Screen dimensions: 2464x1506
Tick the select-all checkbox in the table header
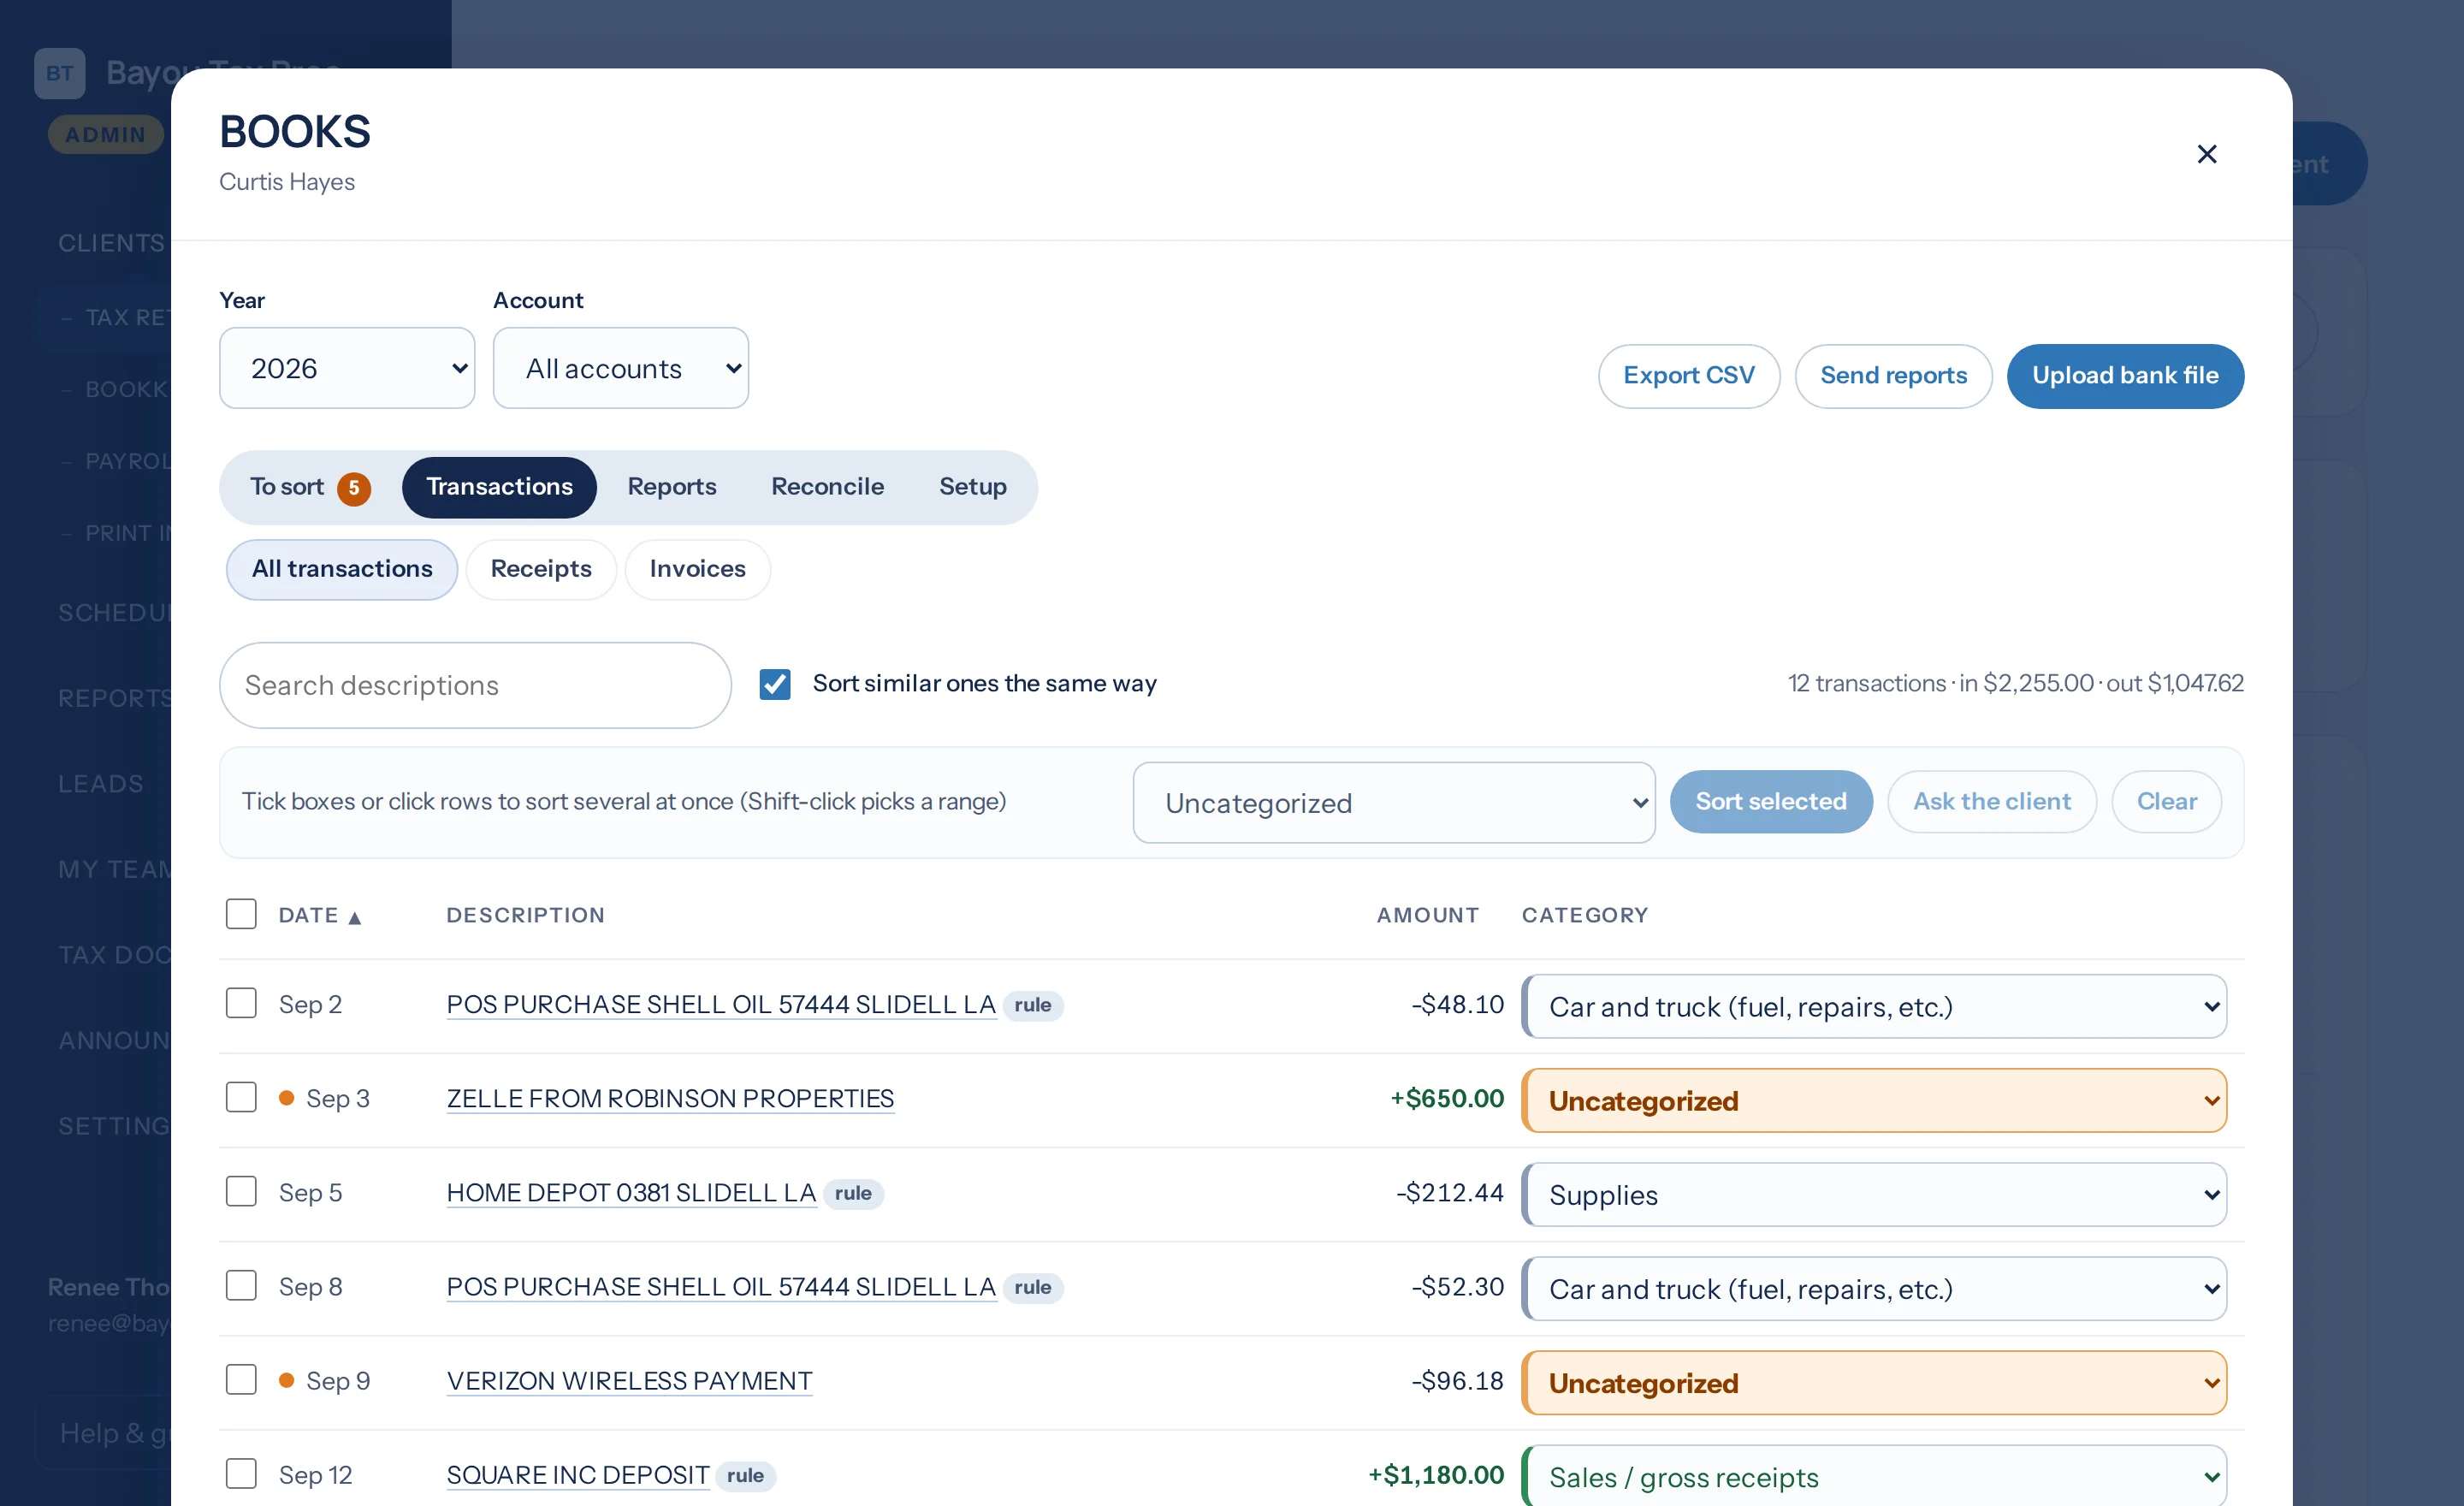pyautogui.click(x=241, y=914)
